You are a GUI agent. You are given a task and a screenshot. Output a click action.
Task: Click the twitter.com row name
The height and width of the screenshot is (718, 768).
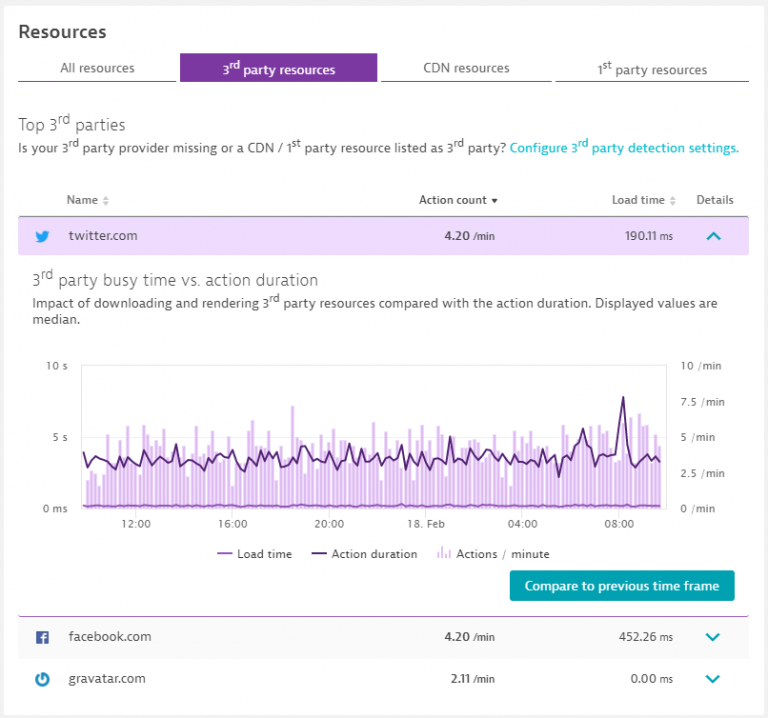click(x=103, y=236)
